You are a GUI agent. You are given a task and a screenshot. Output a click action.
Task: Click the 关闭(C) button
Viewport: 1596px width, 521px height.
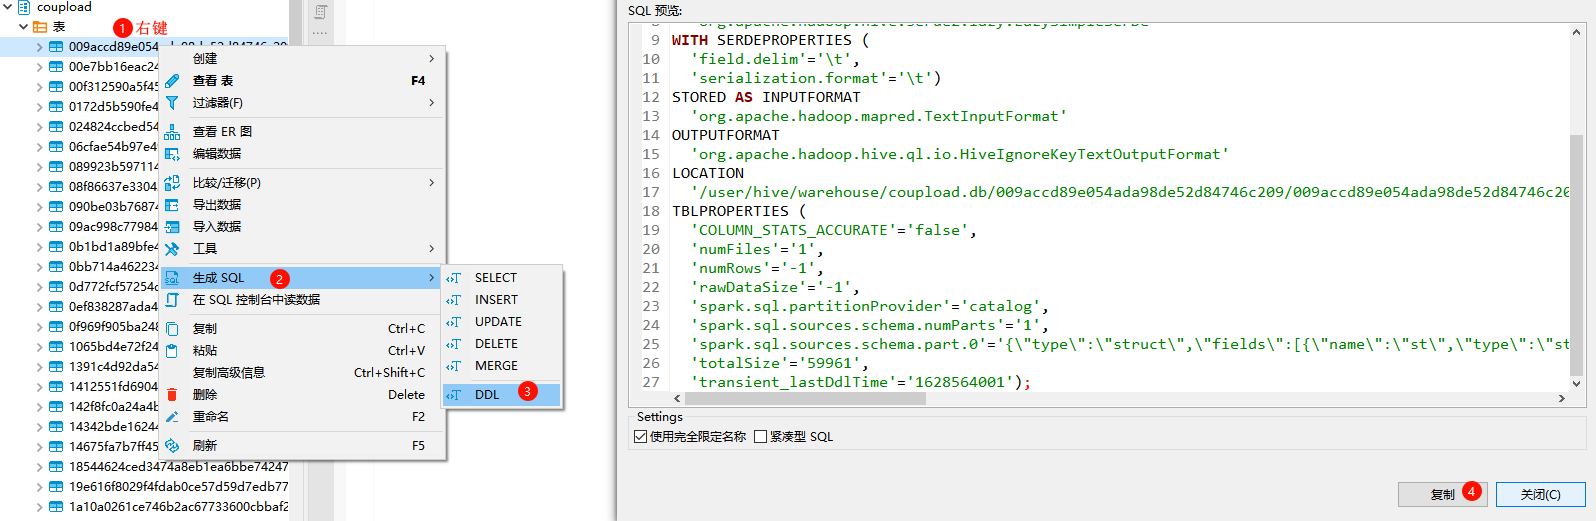click(x=1540, y=494)
